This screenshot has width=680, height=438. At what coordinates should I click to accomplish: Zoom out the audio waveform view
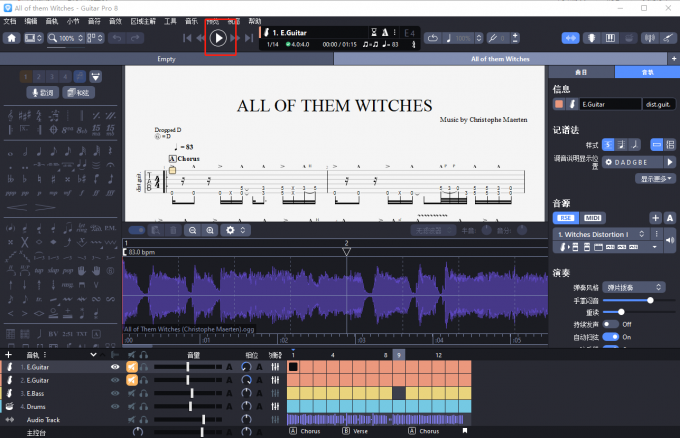190,230
